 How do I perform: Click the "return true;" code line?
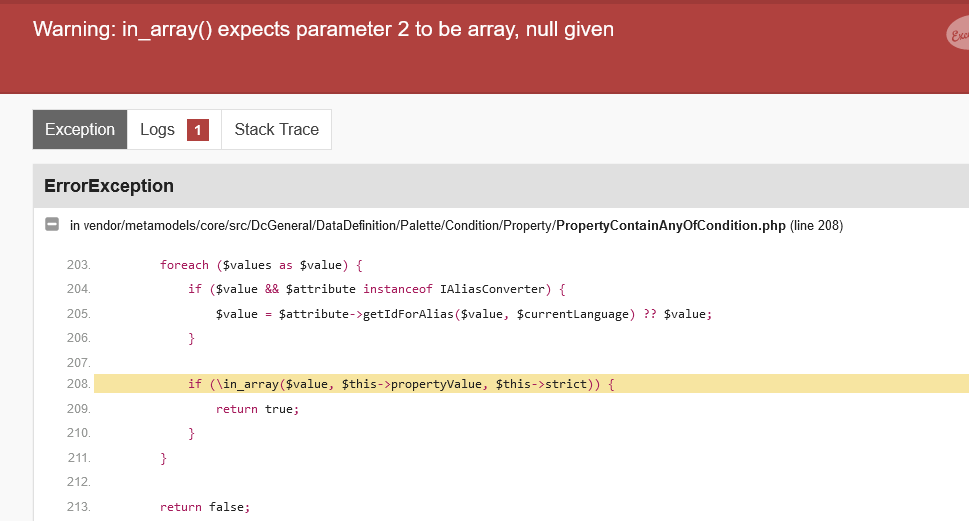coord(257,409)
